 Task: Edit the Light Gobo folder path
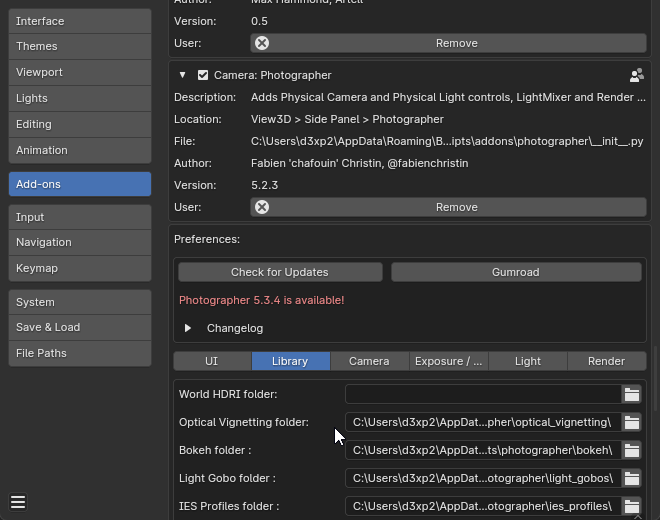[483, 478]
